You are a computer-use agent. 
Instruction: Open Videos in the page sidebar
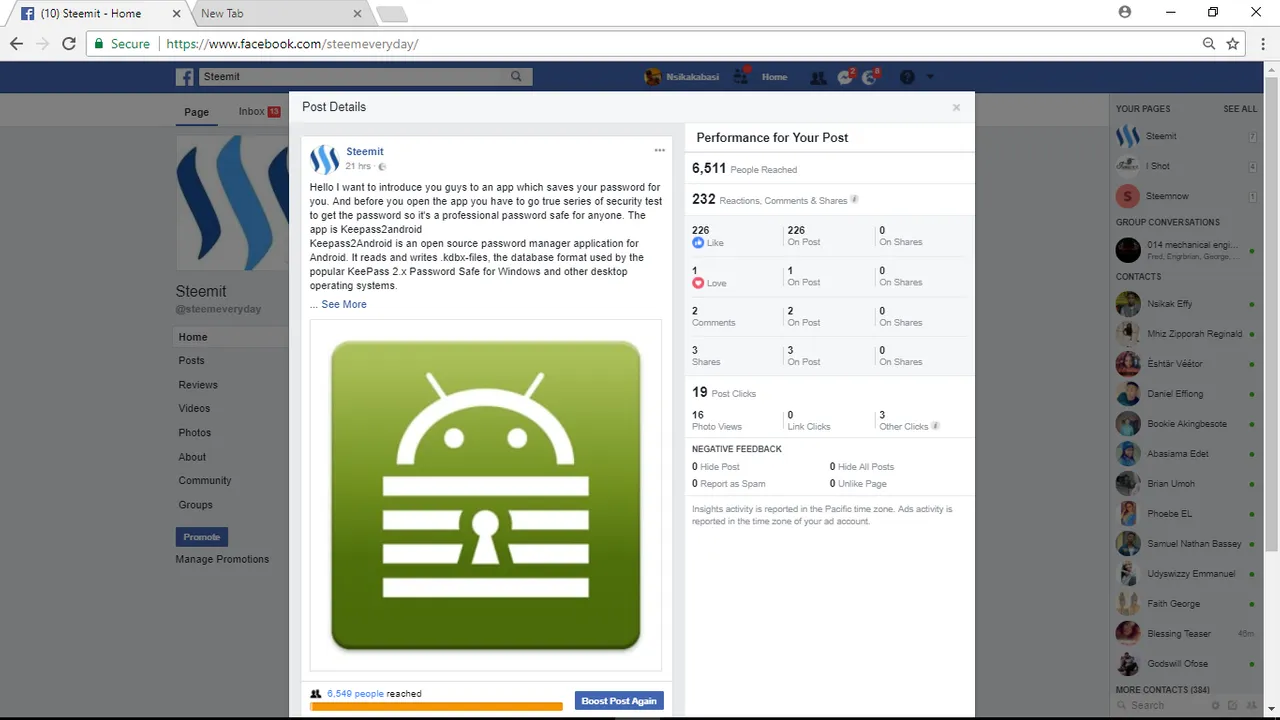point(194,409)
